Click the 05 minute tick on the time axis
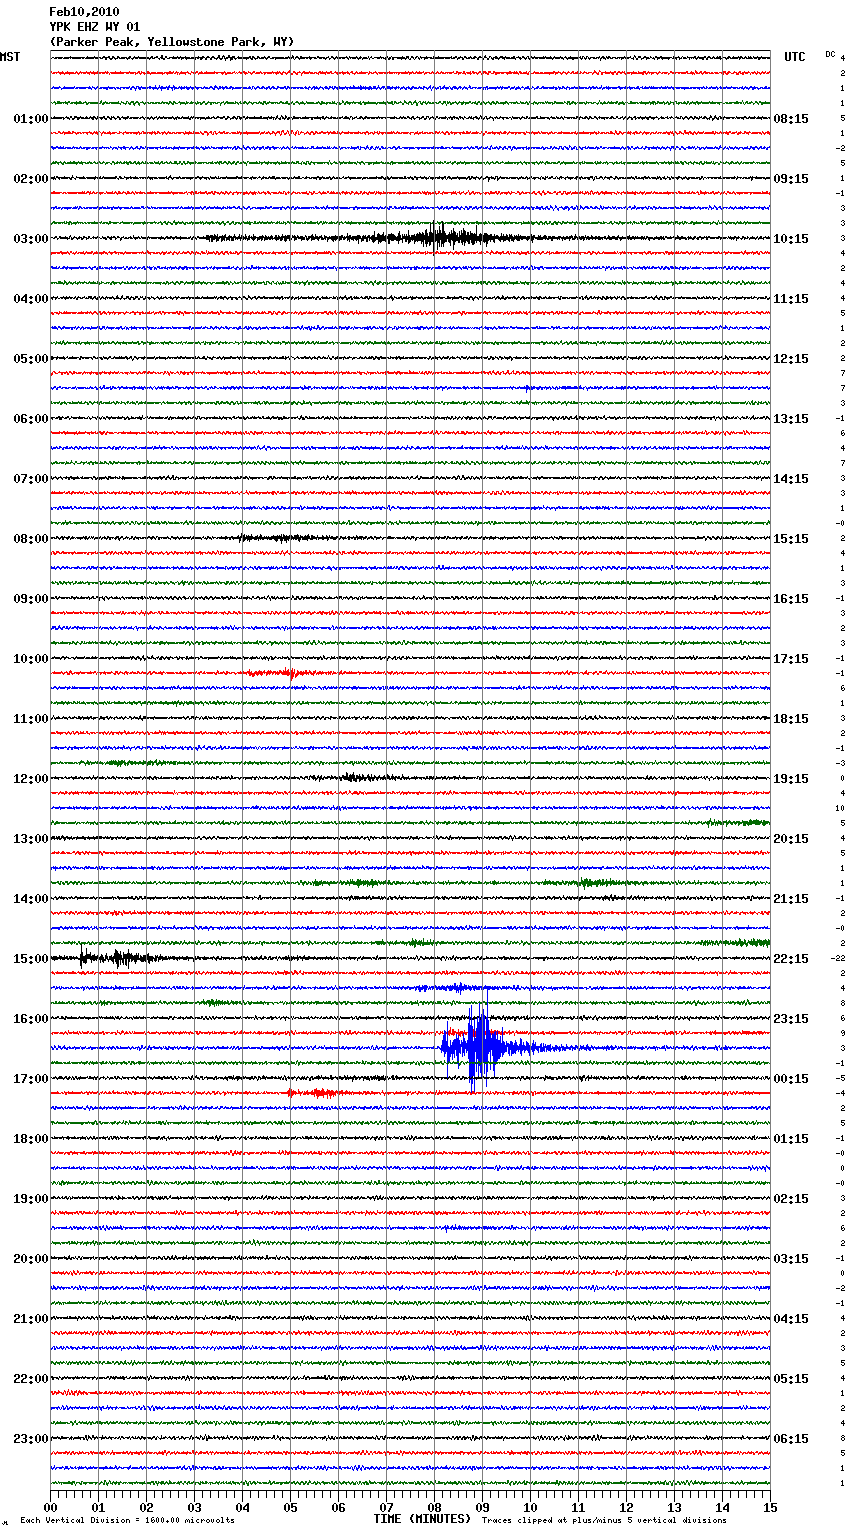 290,1507
